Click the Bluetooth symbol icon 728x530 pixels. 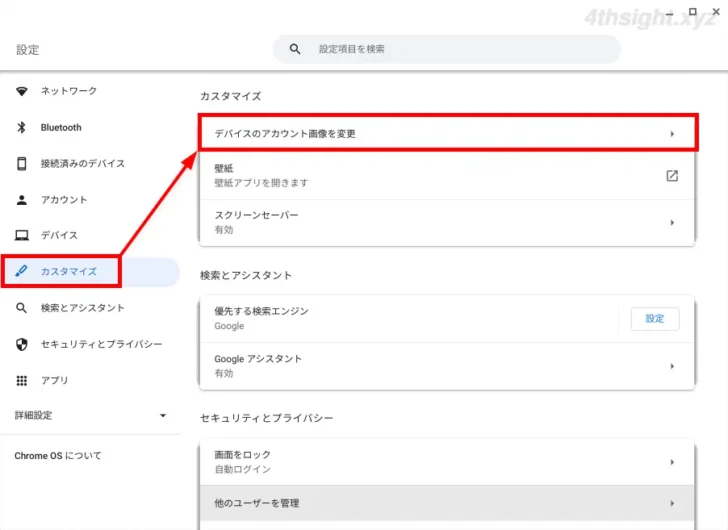pyautogui.click(x=21, y=127)
